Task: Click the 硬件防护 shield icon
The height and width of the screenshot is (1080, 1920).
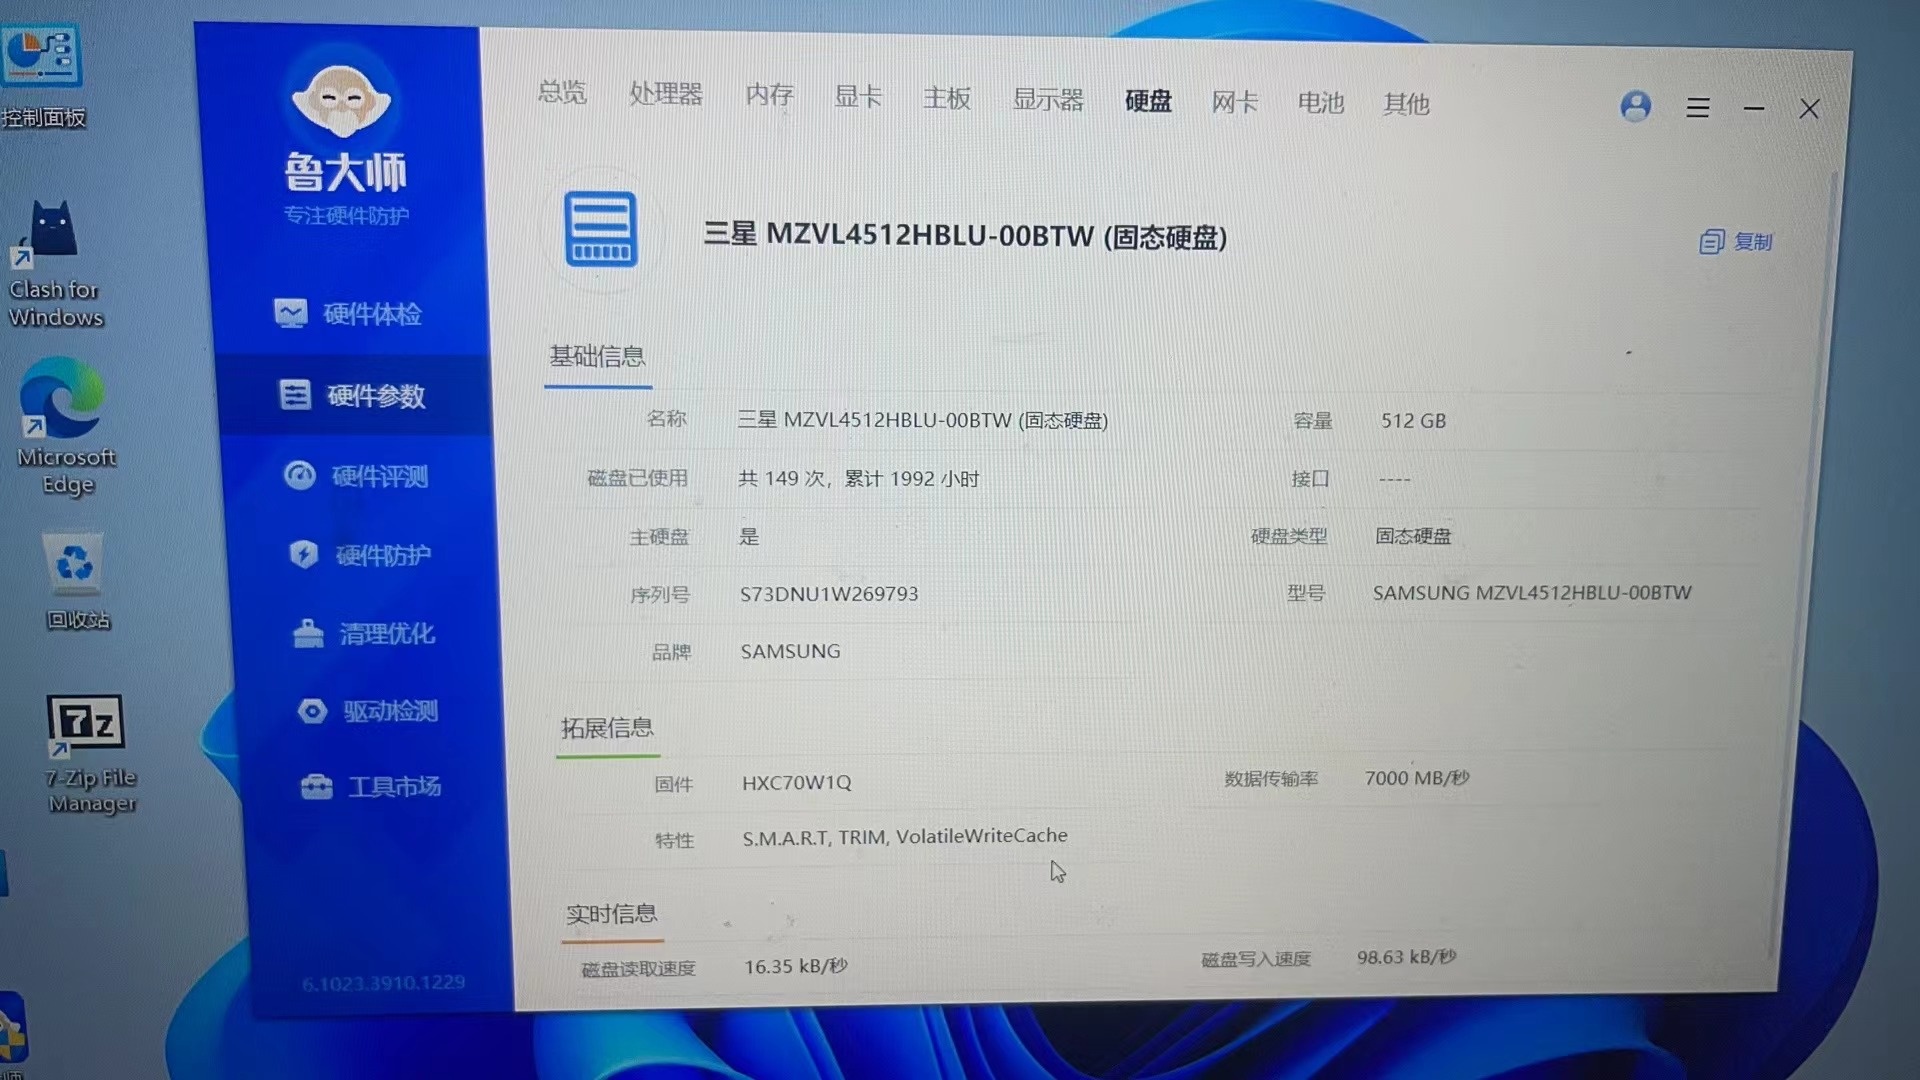Action: pyautogui.click(x=303, y=554)
